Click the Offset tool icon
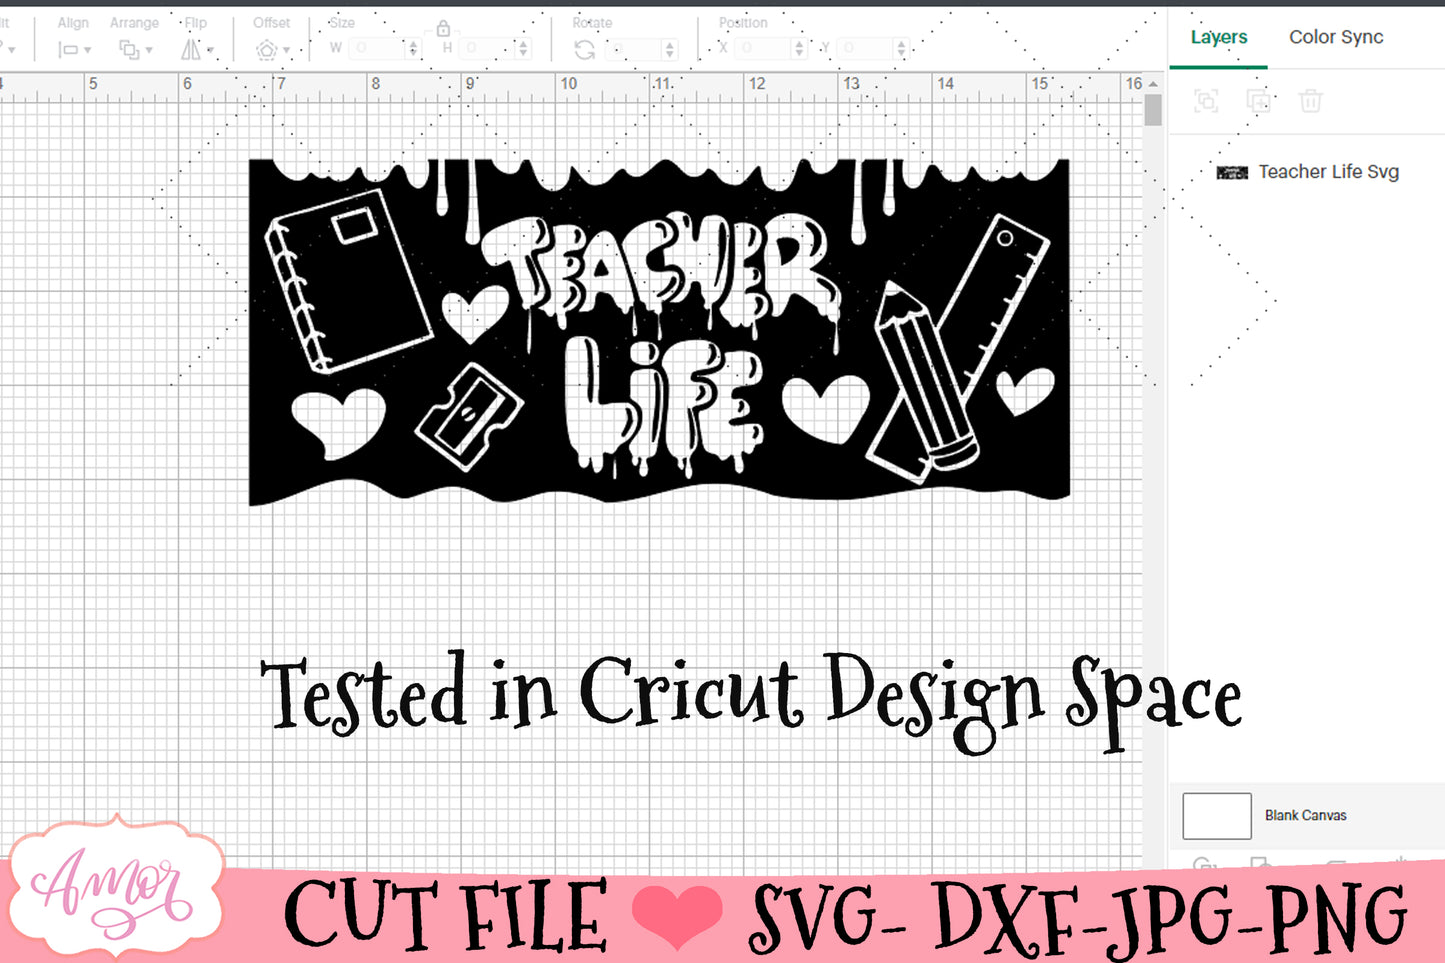This screenshot has width=1445, height=963. click(267, 49)
